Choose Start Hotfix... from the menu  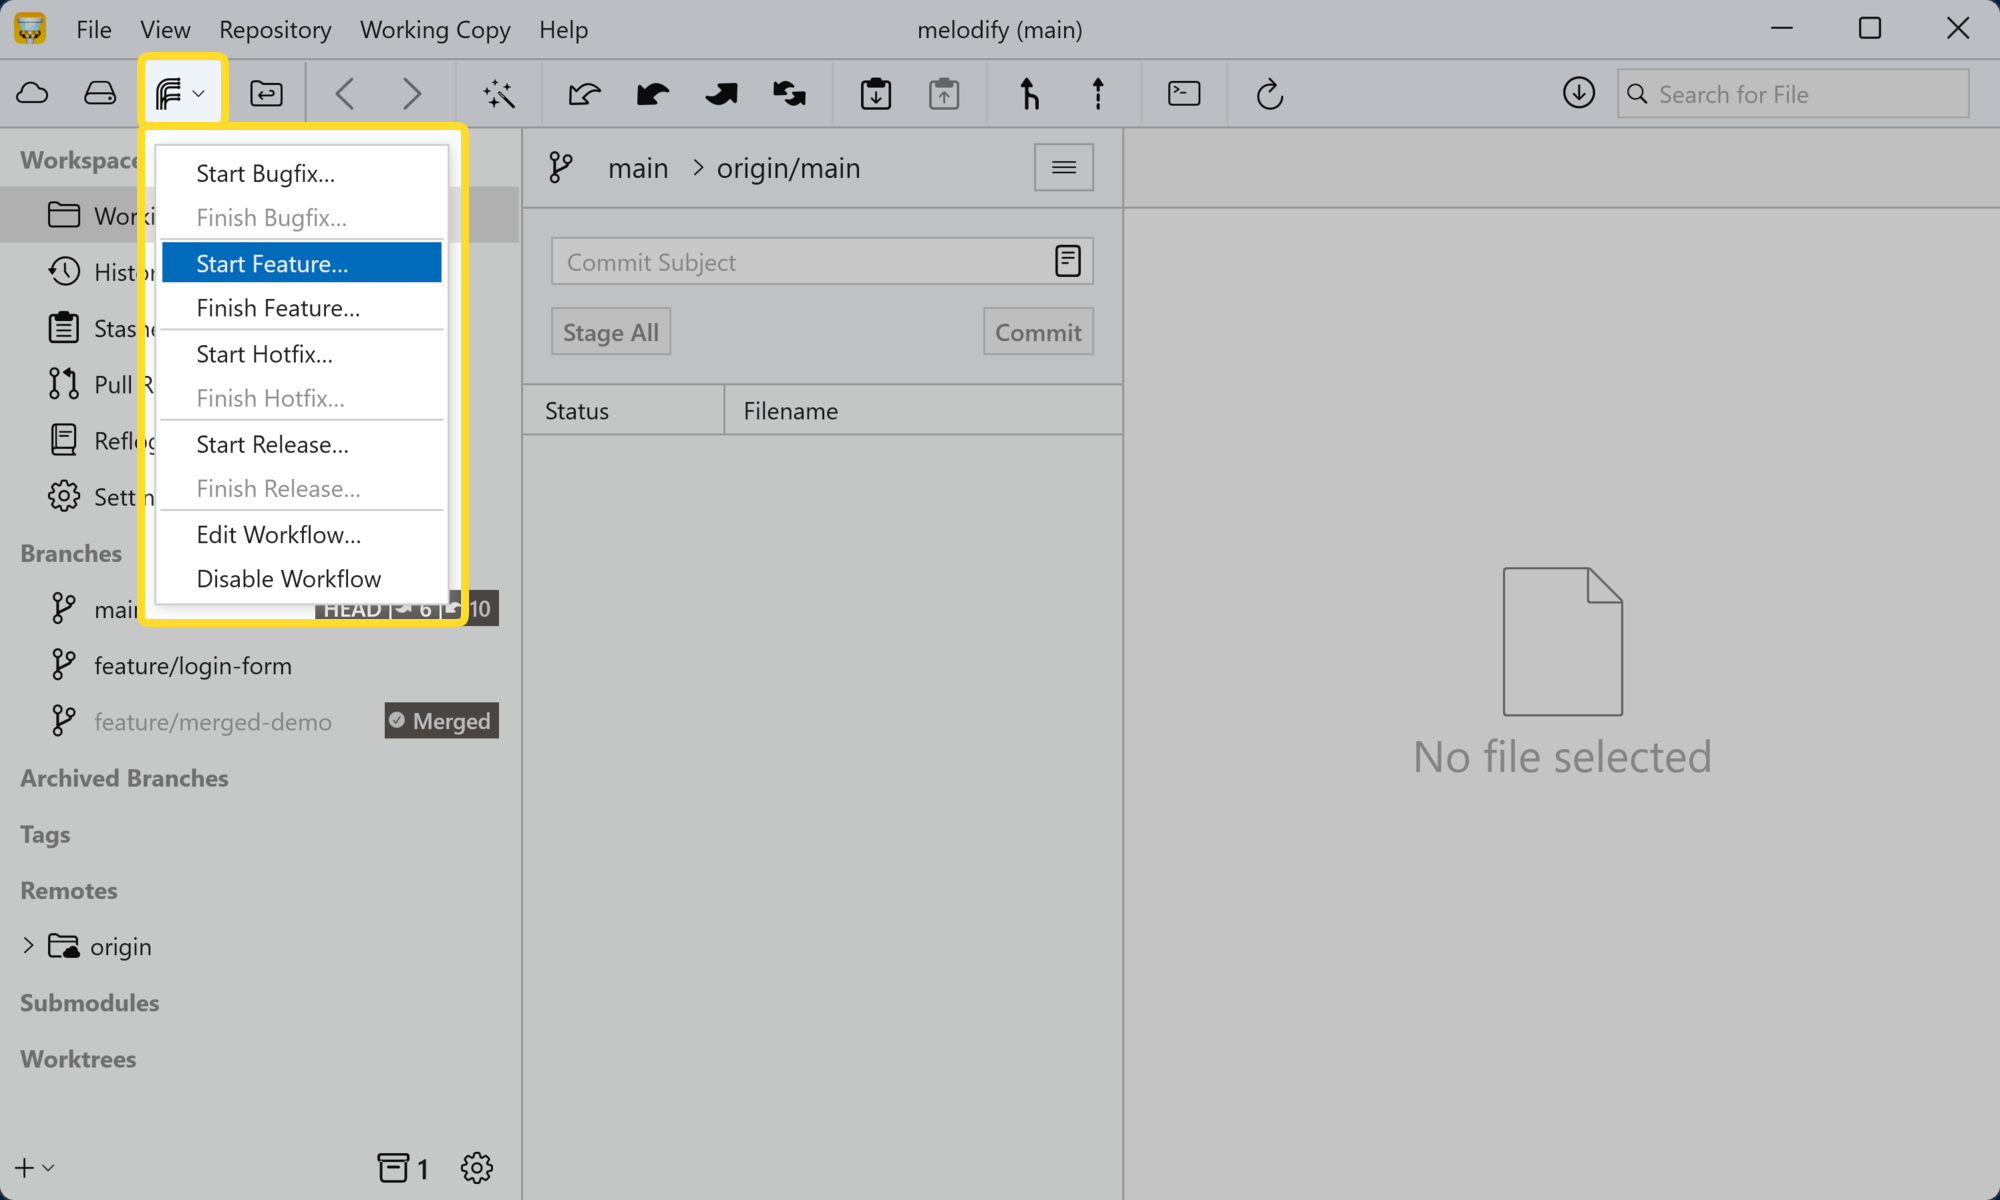[301, 354]
